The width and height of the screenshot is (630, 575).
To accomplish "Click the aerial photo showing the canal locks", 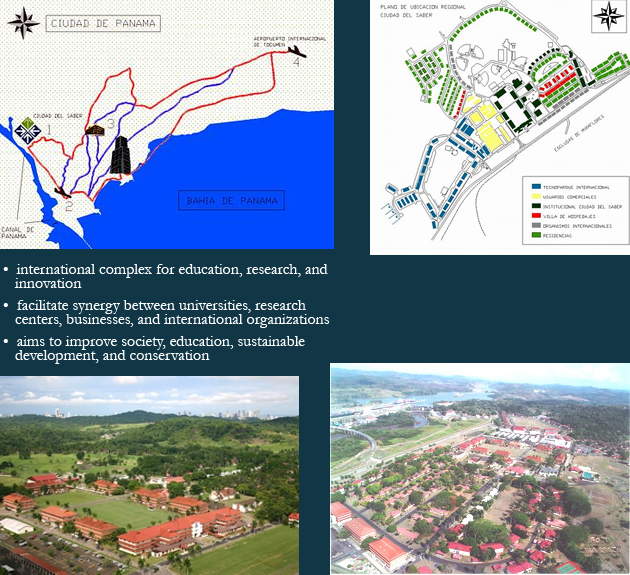I will [480, 470].
